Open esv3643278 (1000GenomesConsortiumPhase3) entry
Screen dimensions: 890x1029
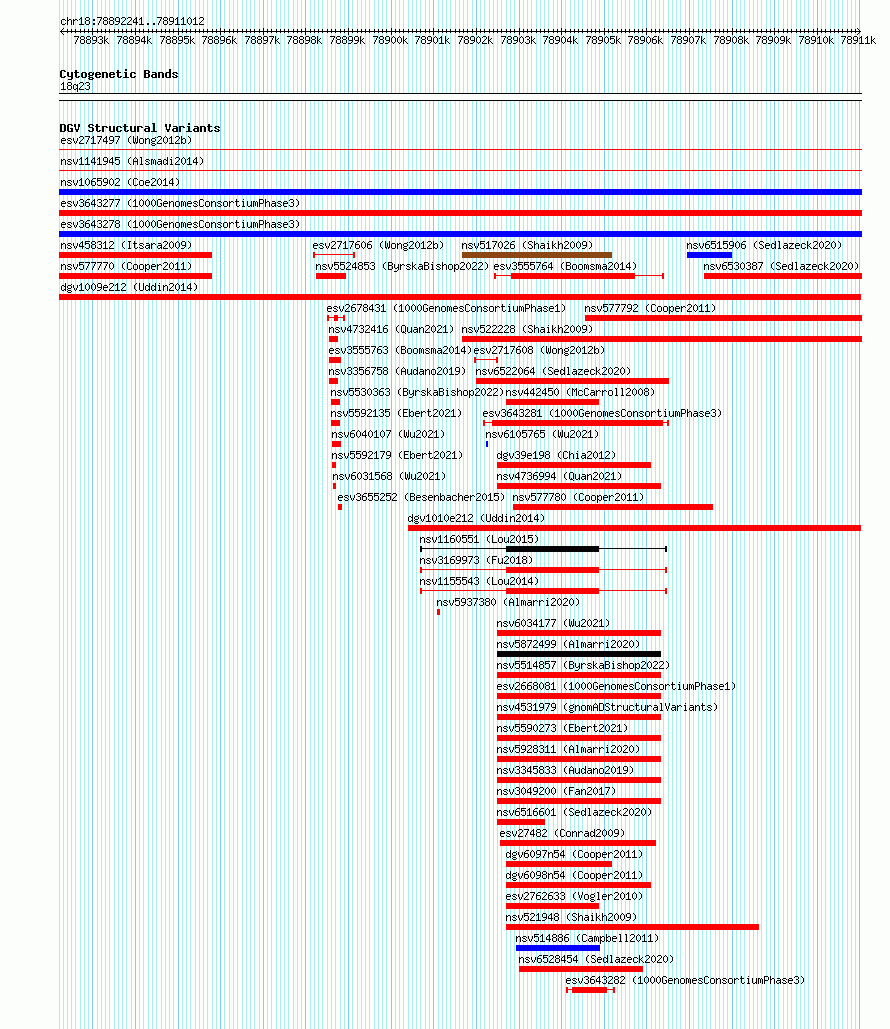tap(180, 224)
